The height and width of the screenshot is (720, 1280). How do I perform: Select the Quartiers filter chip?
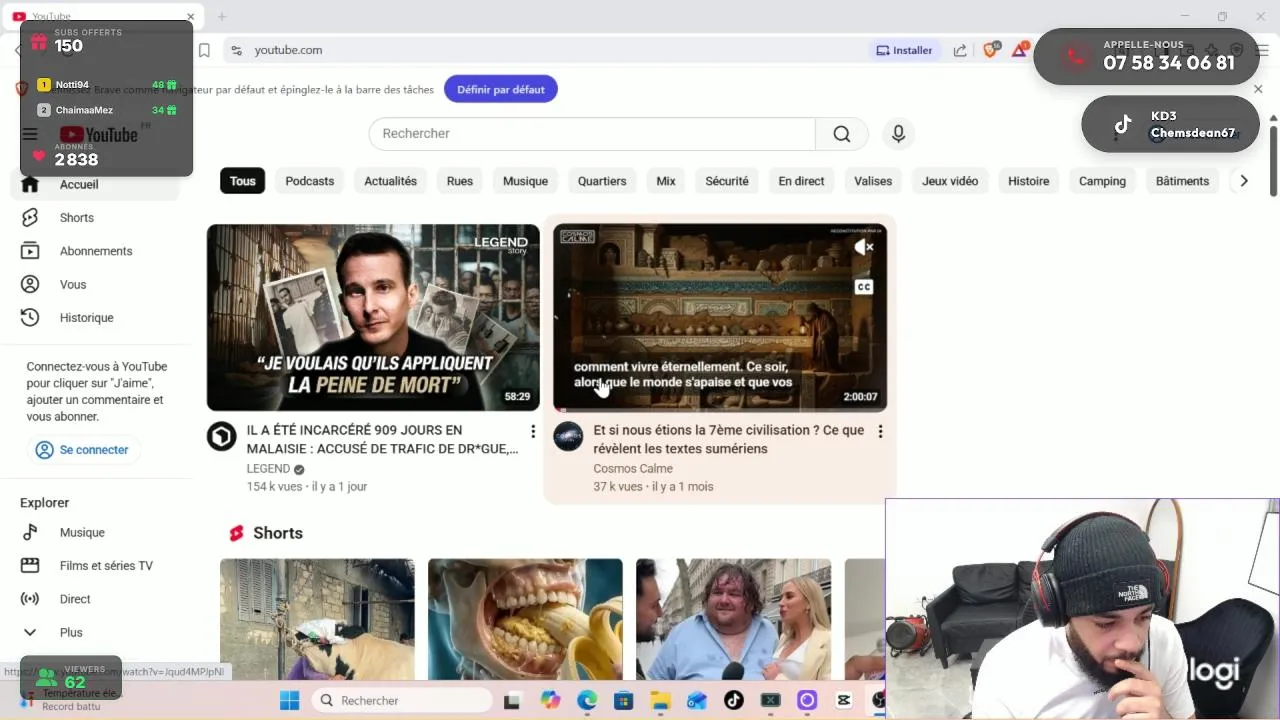pyautogui.click(x=602, y=181)
